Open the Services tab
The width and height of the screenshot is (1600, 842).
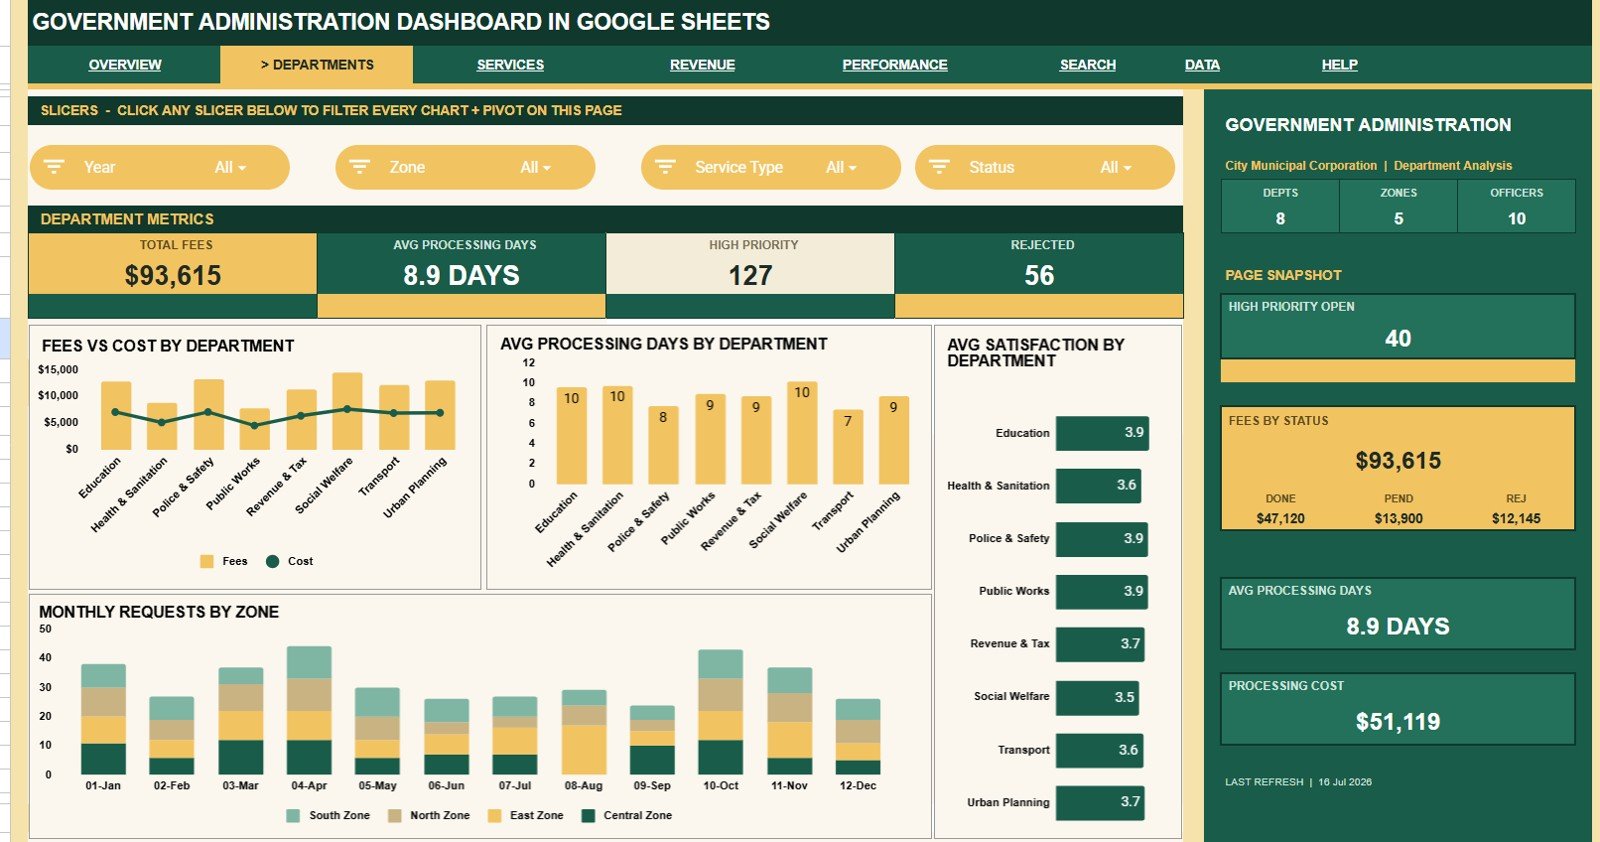pyautogui.click(x=510, y=65)
